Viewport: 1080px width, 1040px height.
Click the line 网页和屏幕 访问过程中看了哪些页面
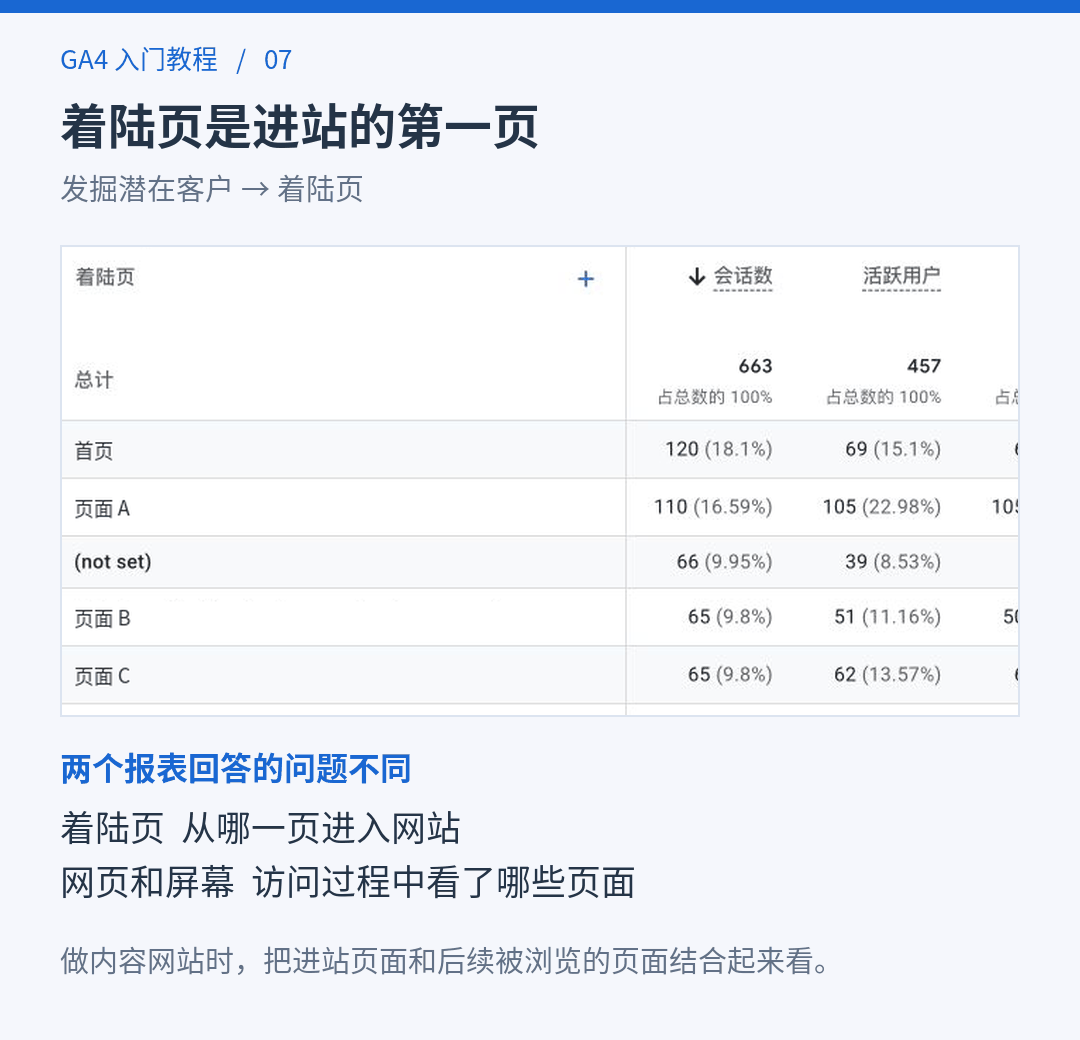click(x=348, y=882)
